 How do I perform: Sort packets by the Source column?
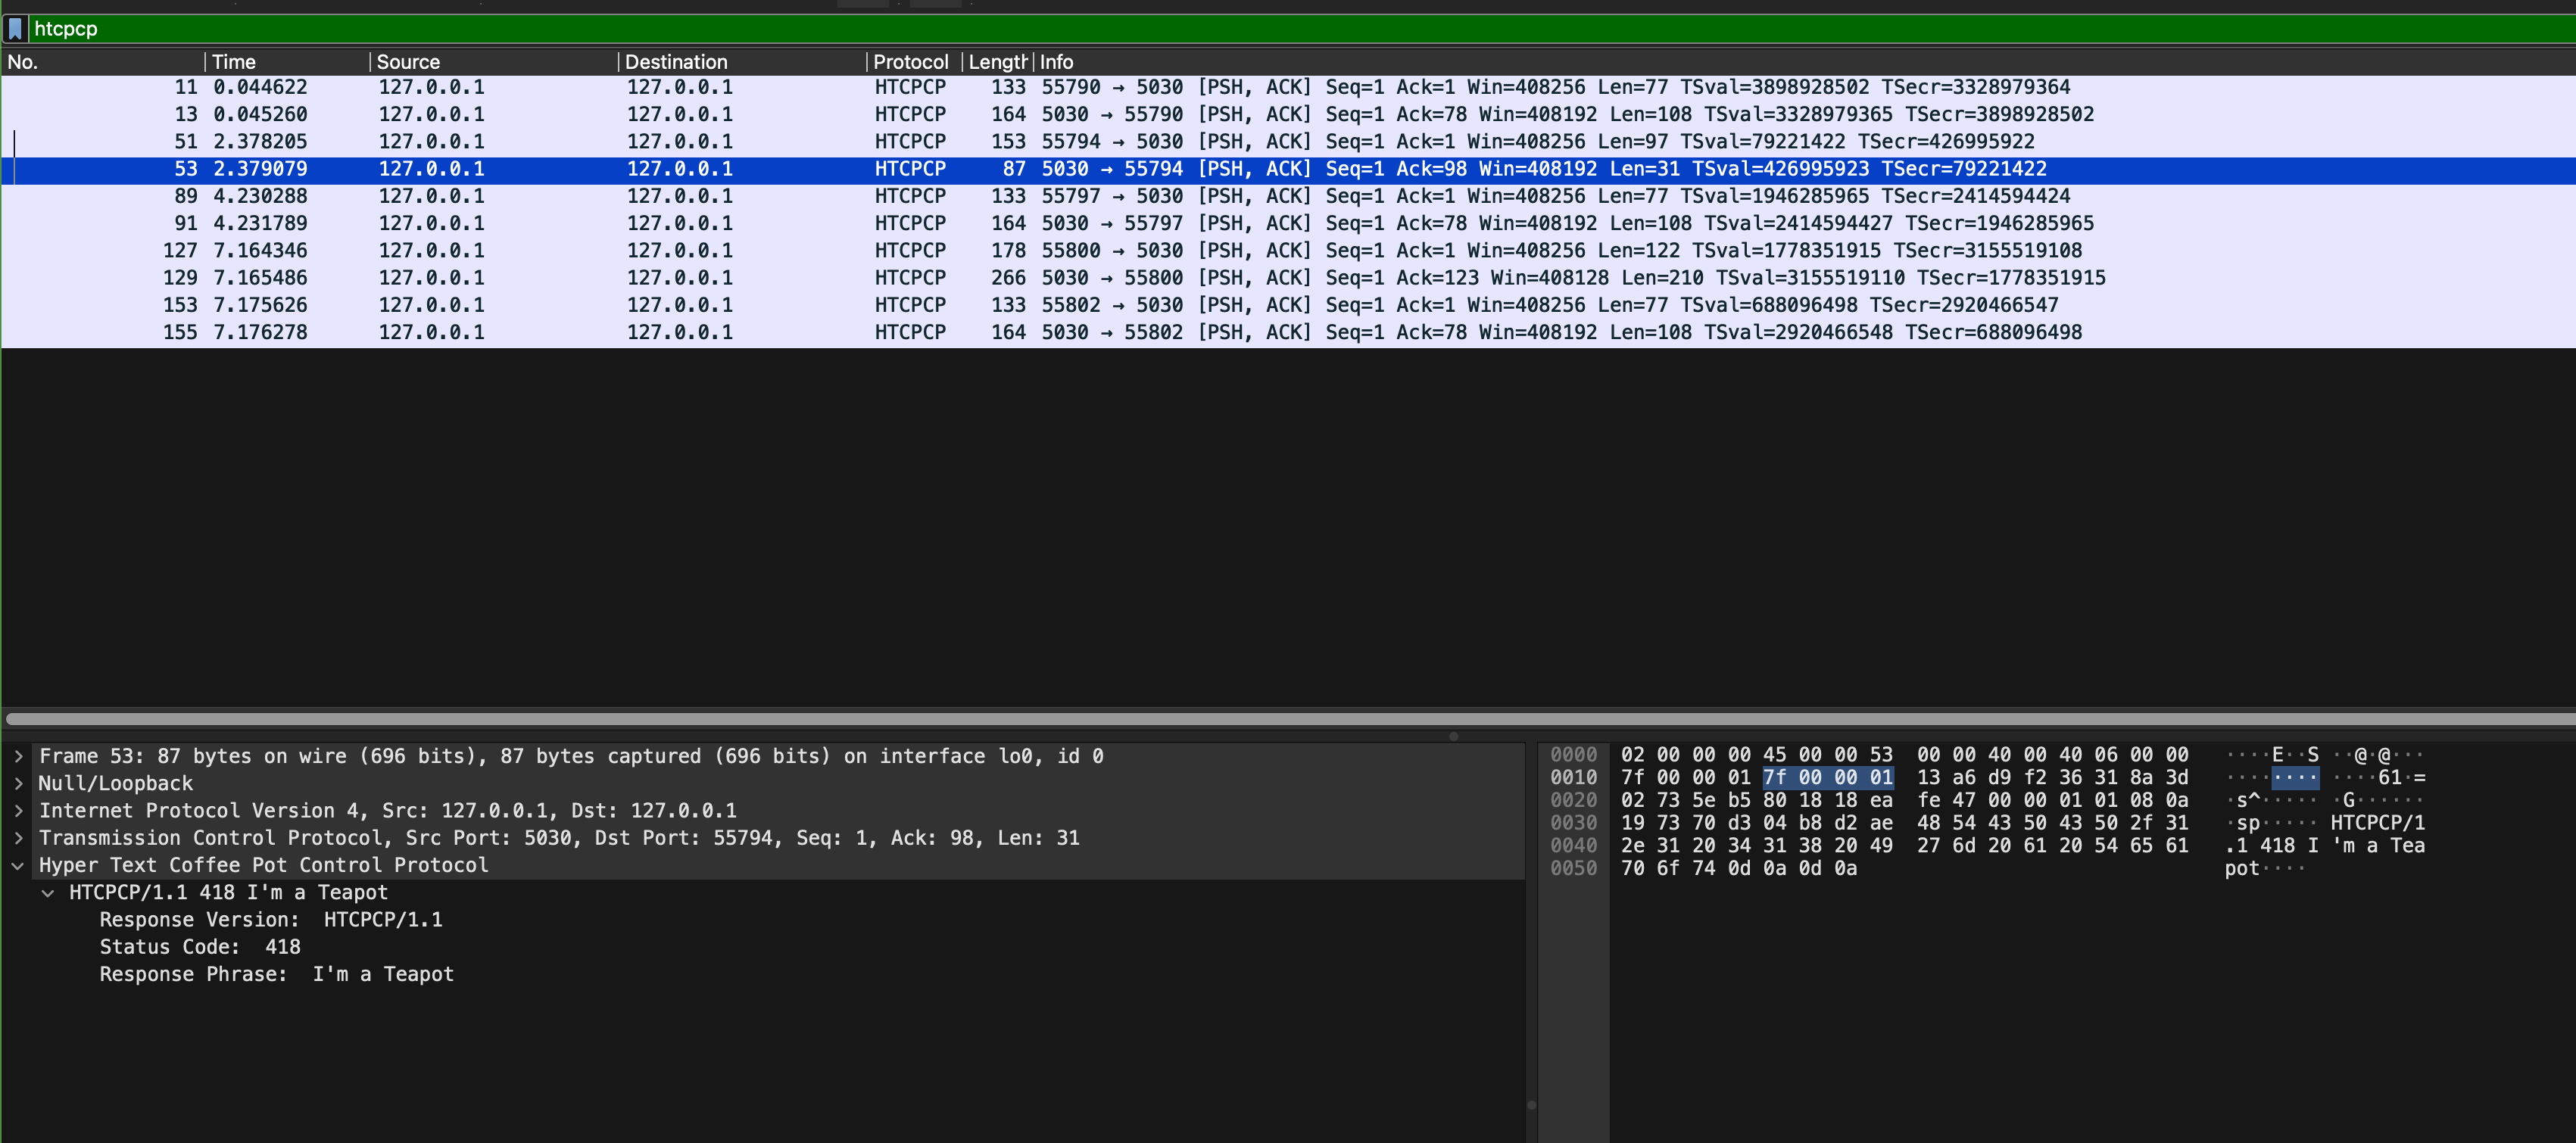pos(408,62)
